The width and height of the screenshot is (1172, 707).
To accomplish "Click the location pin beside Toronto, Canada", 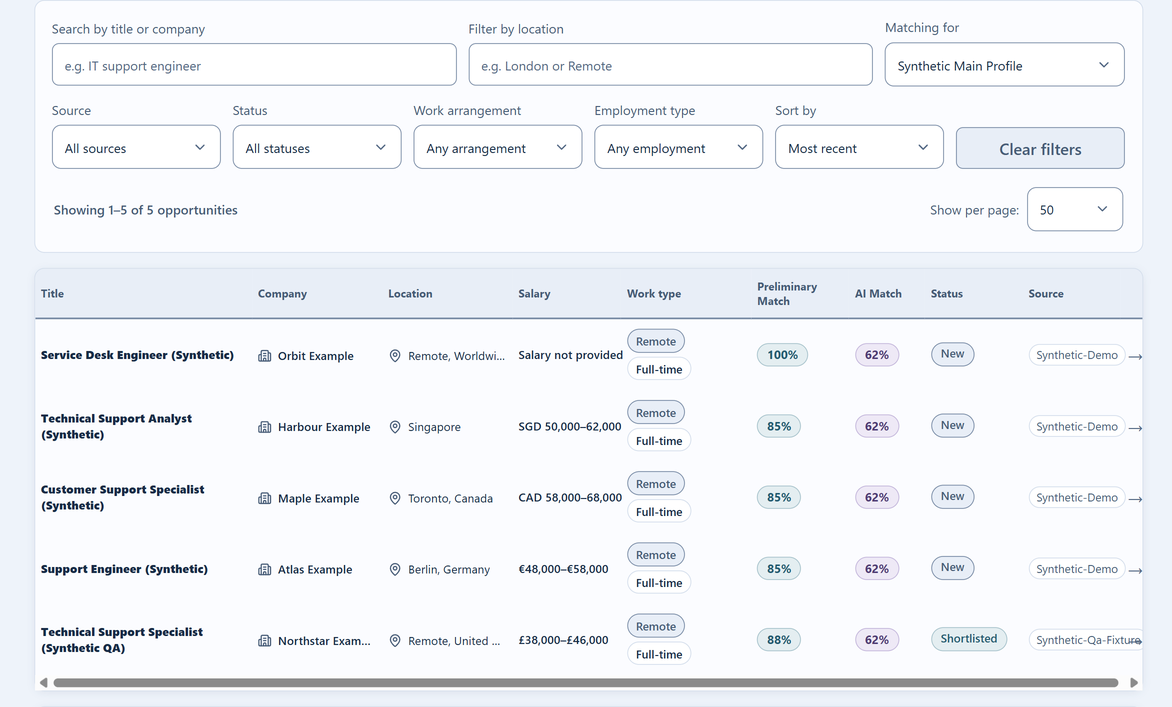I will point(395,498).
